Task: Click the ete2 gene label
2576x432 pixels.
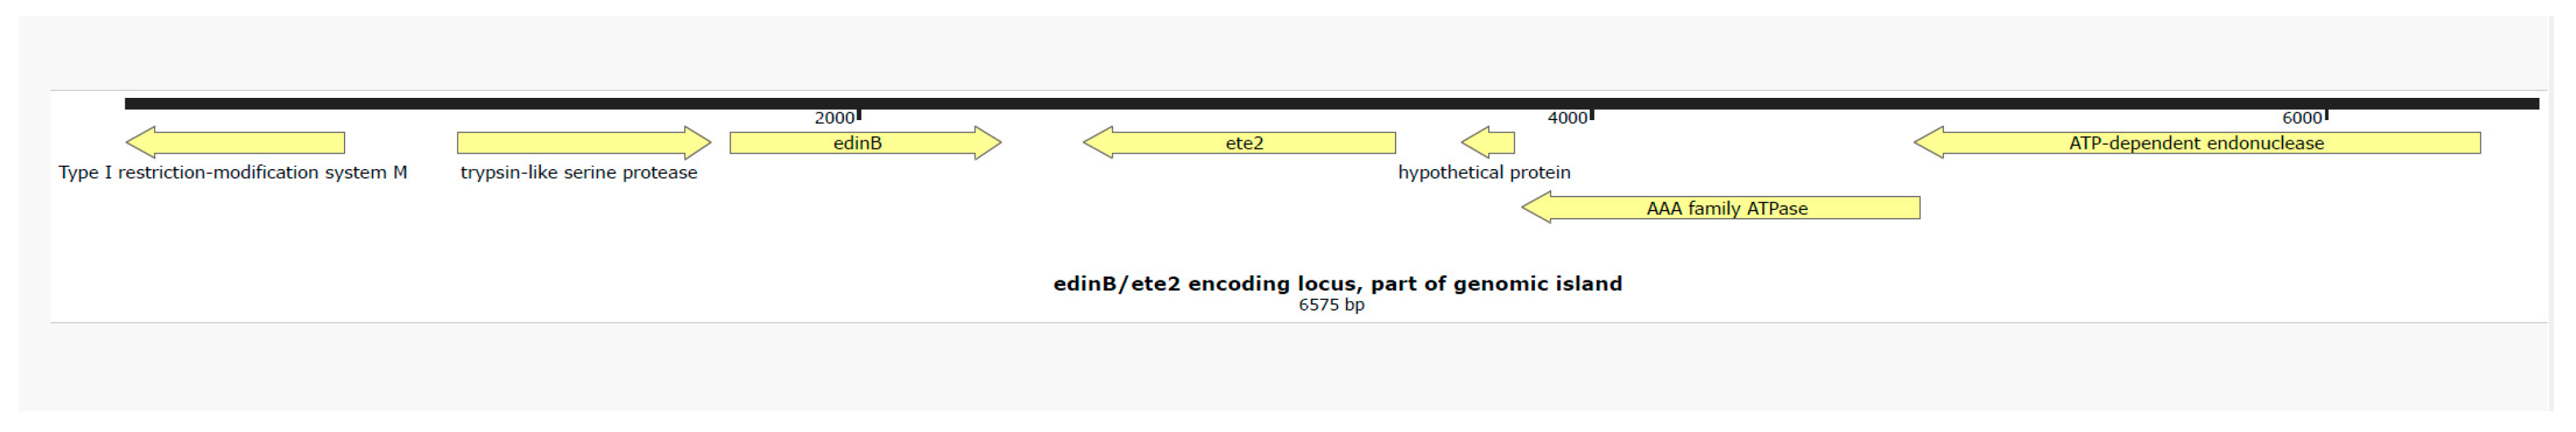Action: pyautogui.click(x=1244, y=143)
